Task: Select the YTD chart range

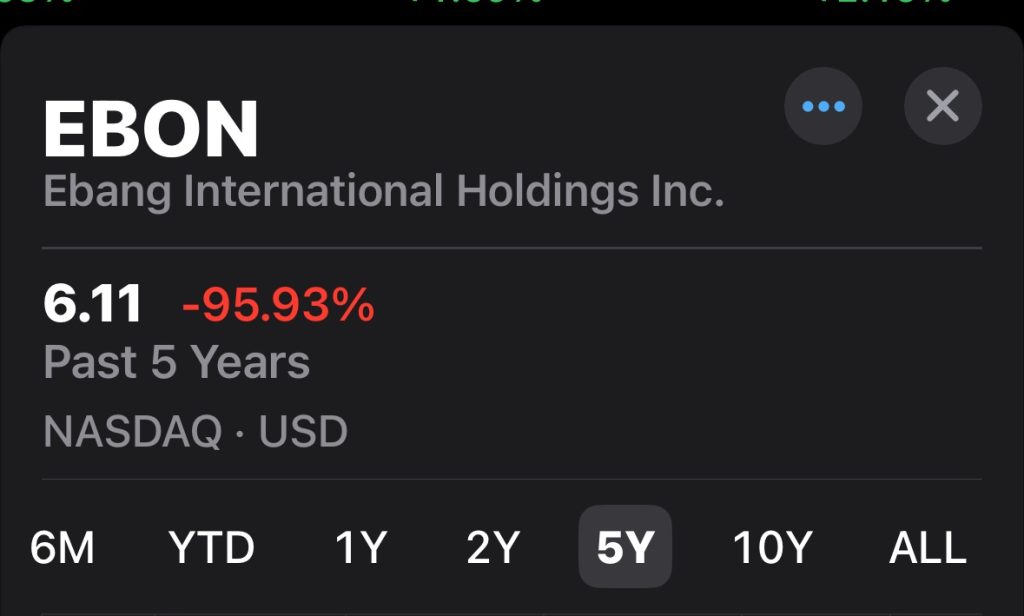Action: [x=212, y=548]
